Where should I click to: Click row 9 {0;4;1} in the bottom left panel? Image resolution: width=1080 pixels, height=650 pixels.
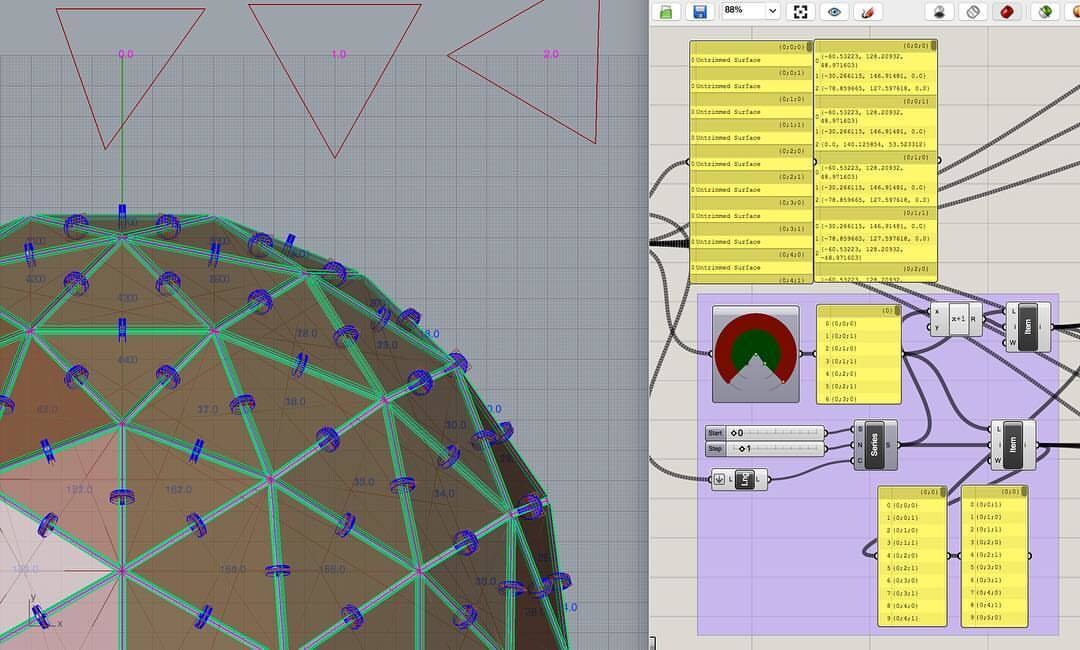912,619
